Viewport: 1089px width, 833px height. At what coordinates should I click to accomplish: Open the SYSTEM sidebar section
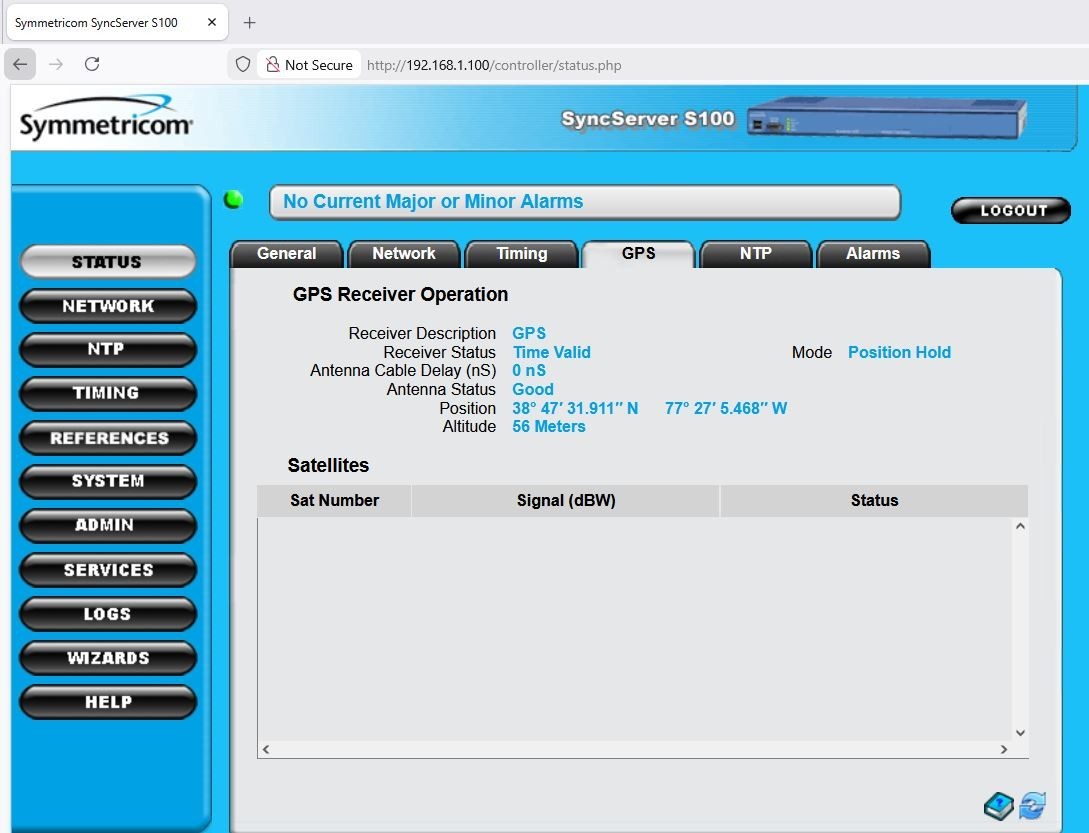tap(108, 481)
